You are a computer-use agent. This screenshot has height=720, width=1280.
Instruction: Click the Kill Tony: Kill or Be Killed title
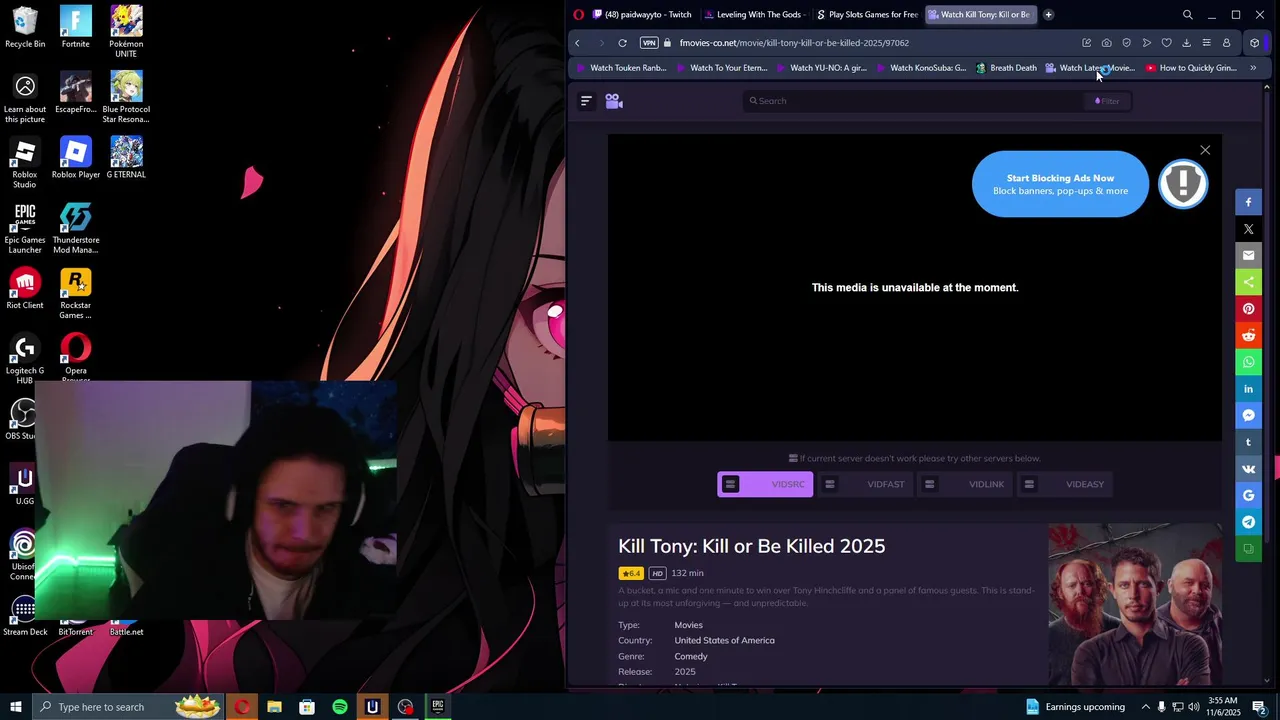point(751,546)
